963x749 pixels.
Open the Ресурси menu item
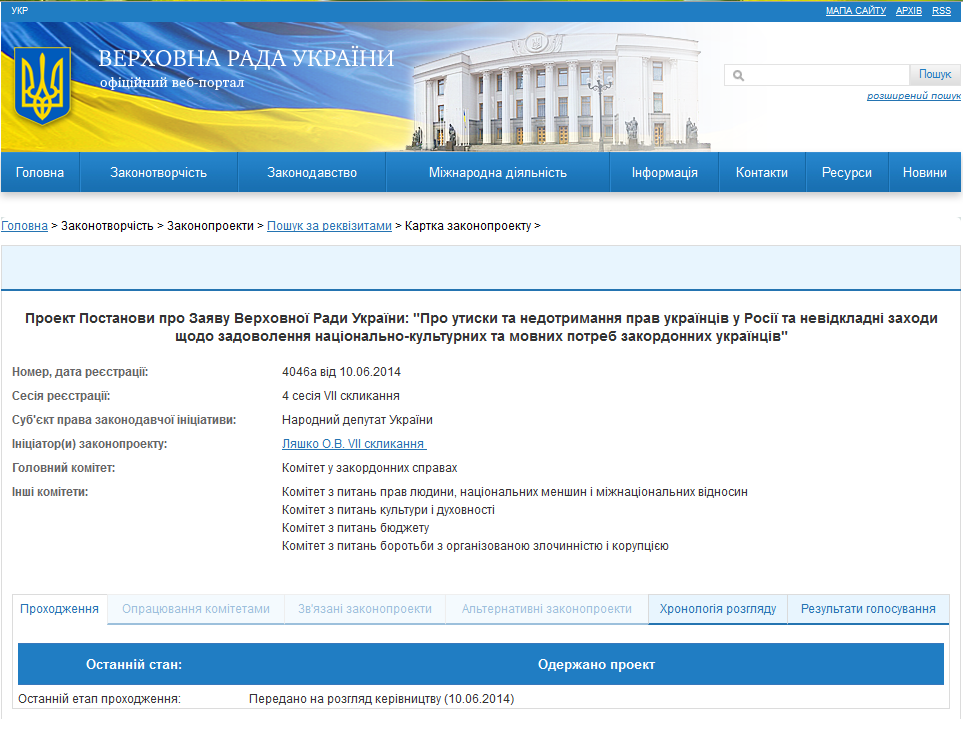pyautogui.click(x=847, y=173)
